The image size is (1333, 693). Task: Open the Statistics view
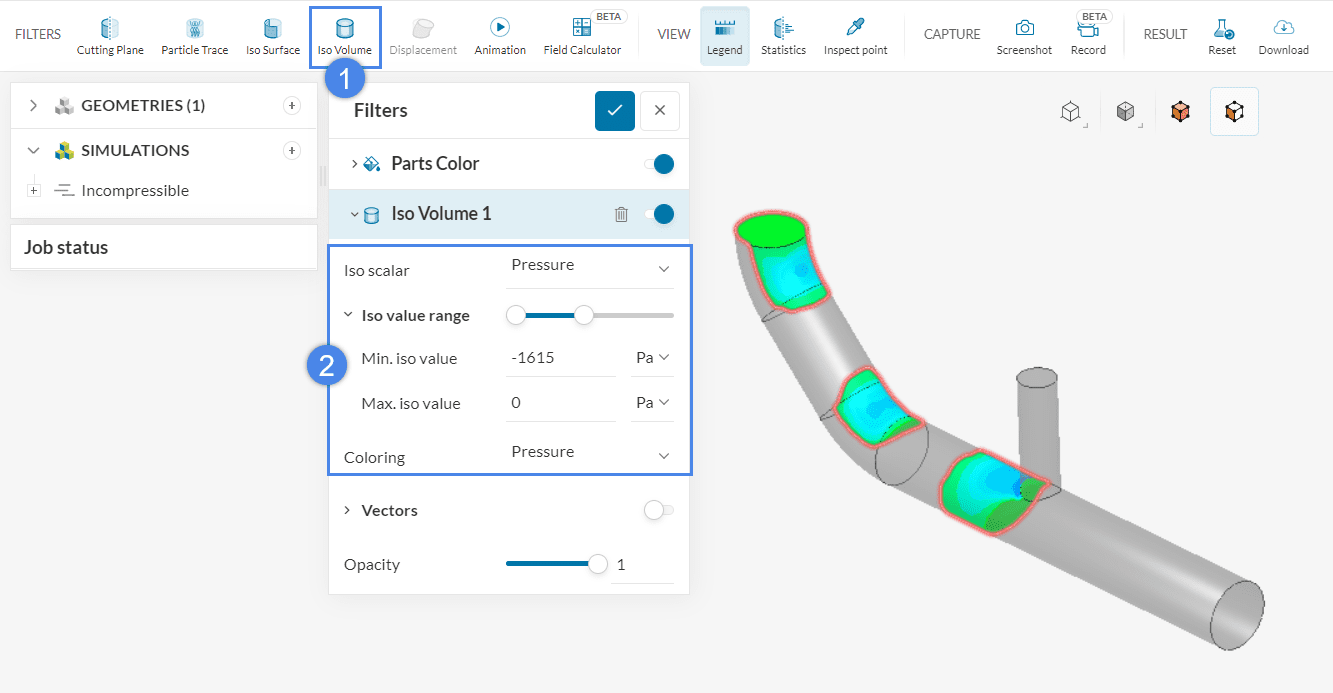click(x=783, y=36)
